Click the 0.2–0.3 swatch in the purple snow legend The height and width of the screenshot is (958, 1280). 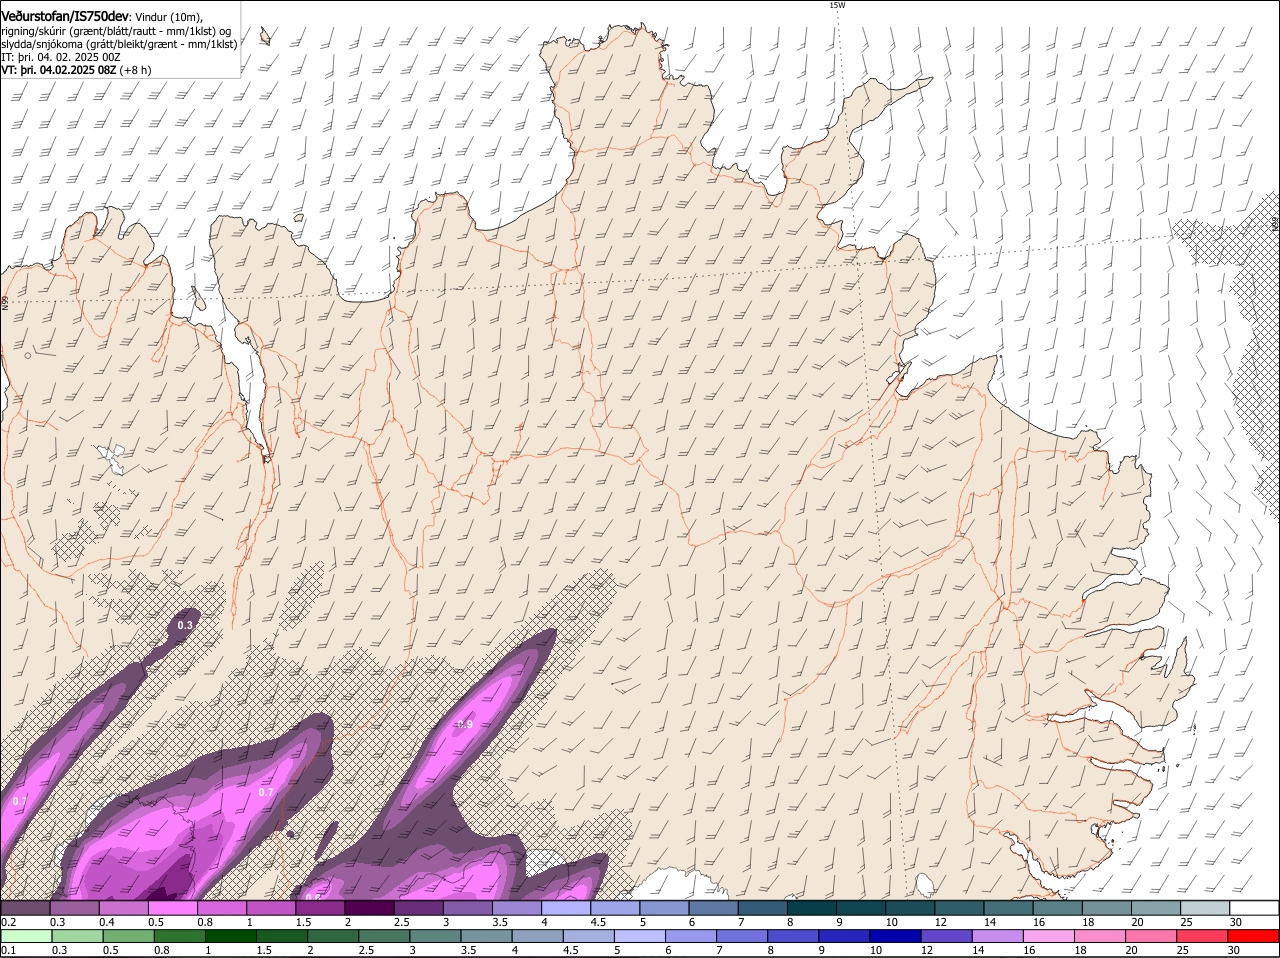tap(25, 908)
